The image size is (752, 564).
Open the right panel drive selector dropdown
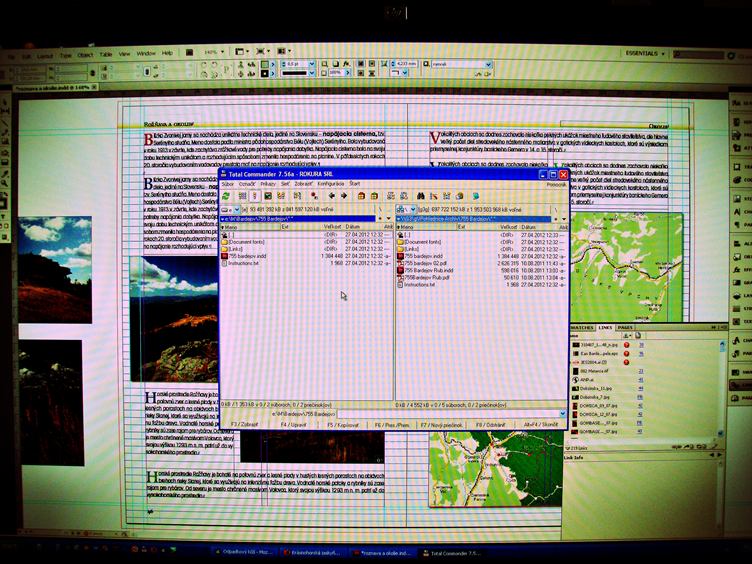coord(403,209)
